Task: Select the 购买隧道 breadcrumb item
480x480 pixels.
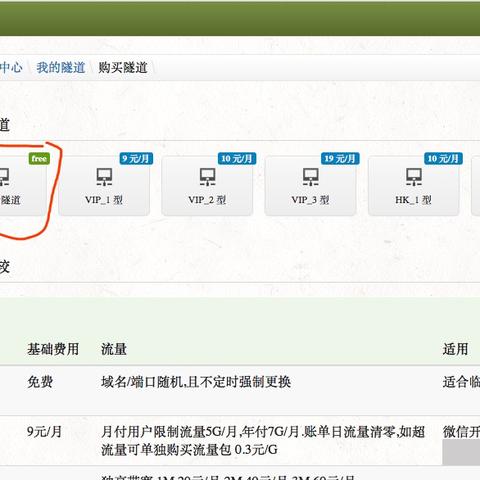Action: tap(123, 68)
